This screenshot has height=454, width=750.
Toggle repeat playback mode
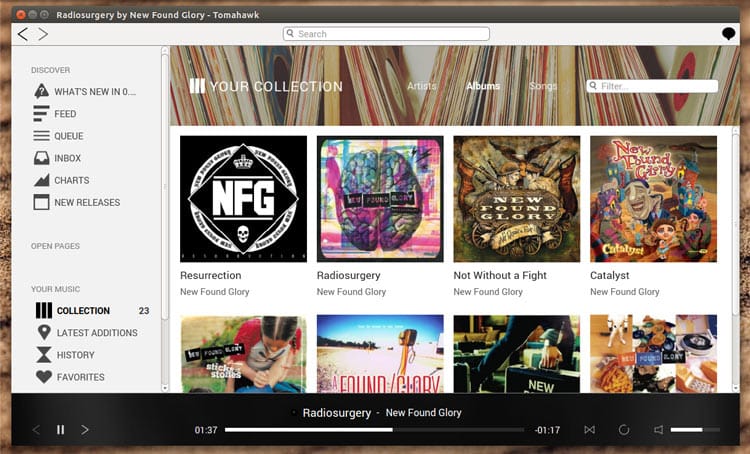623,430
